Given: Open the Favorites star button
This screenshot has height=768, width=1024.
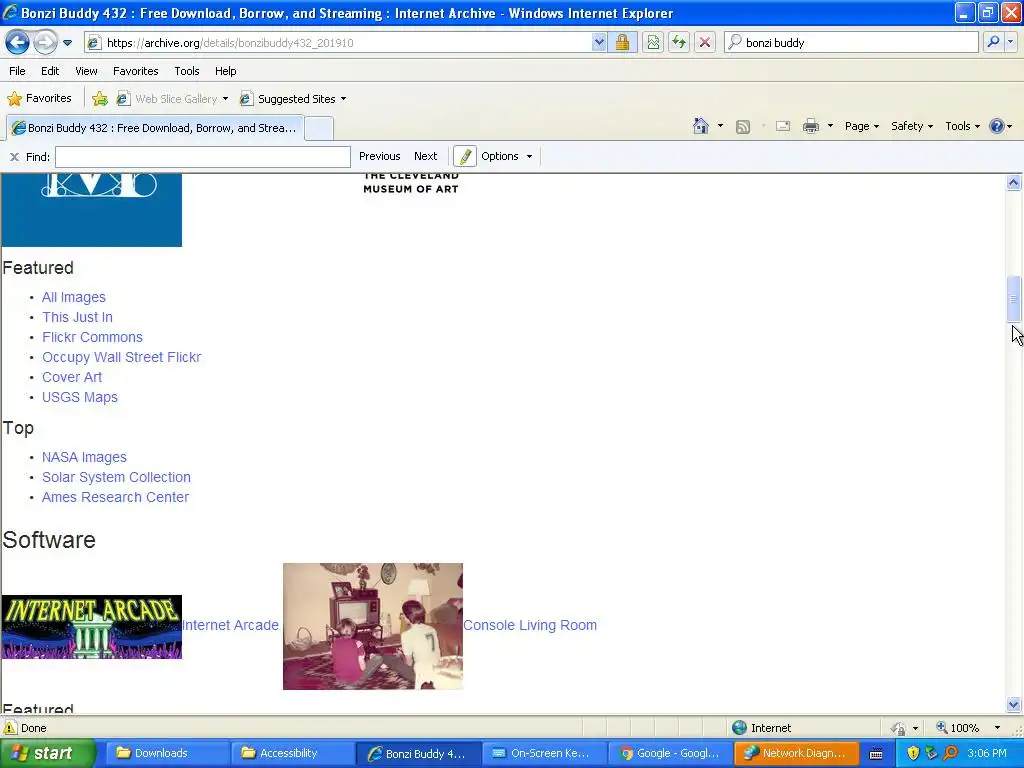Looking at the screenshot, I should [39, 99].
